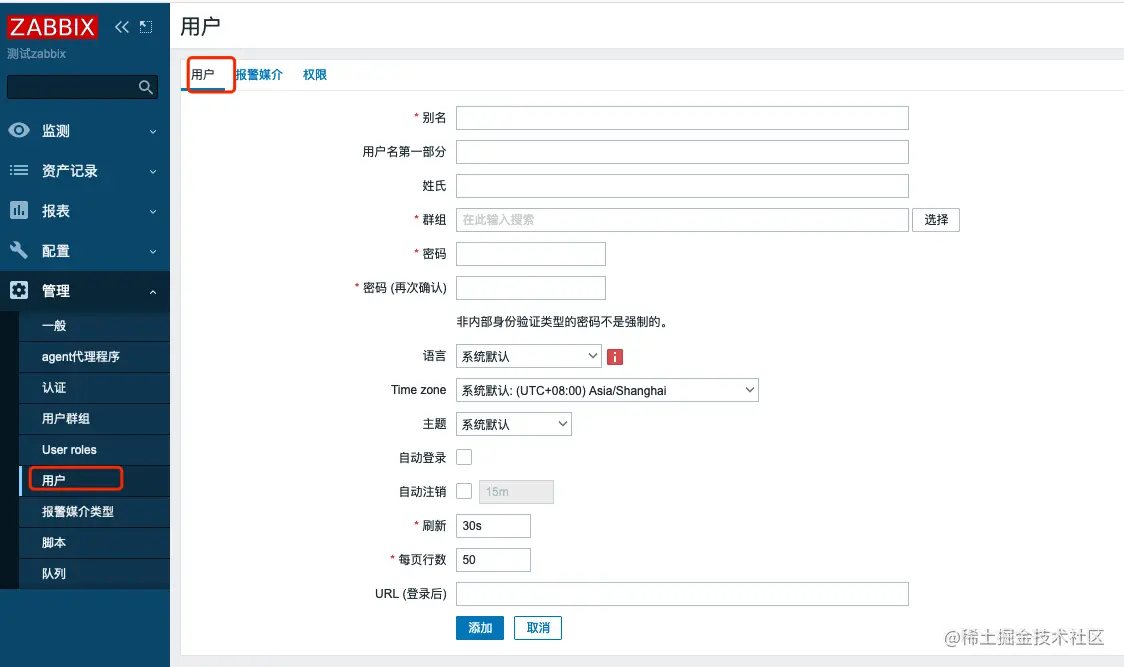Click the chart icon for 报表
1124x667 pixels.
[x=19, y=210]
